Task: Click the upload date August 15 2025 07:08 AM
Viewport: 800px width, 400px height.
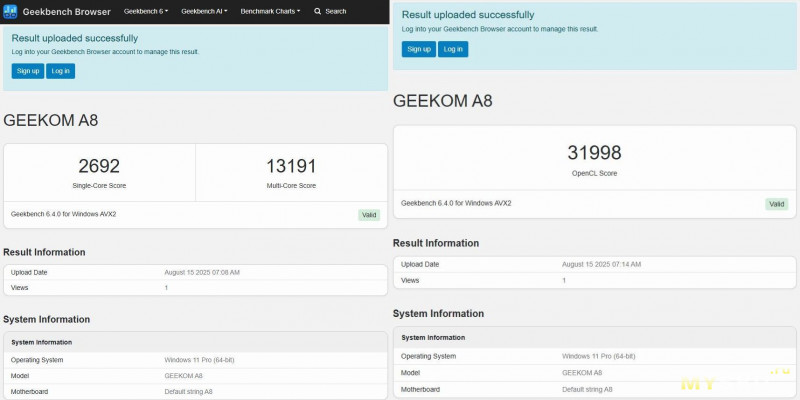Action: [202, 272]
